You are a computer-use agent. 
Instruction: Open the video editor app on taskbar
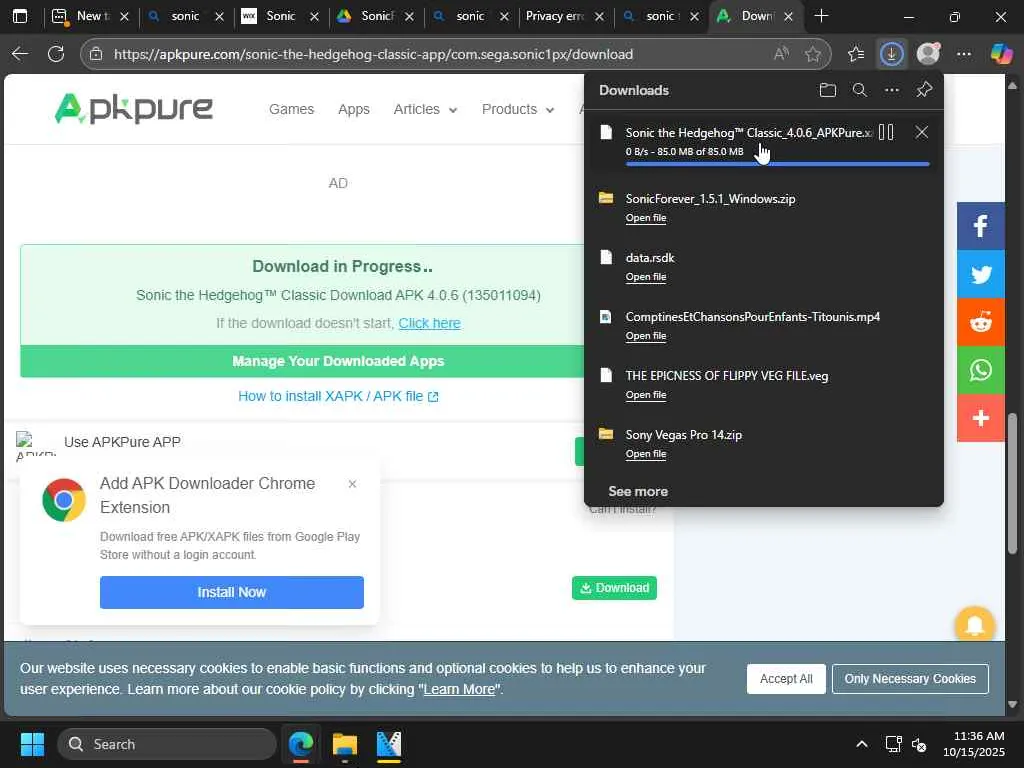click(389, 744)
